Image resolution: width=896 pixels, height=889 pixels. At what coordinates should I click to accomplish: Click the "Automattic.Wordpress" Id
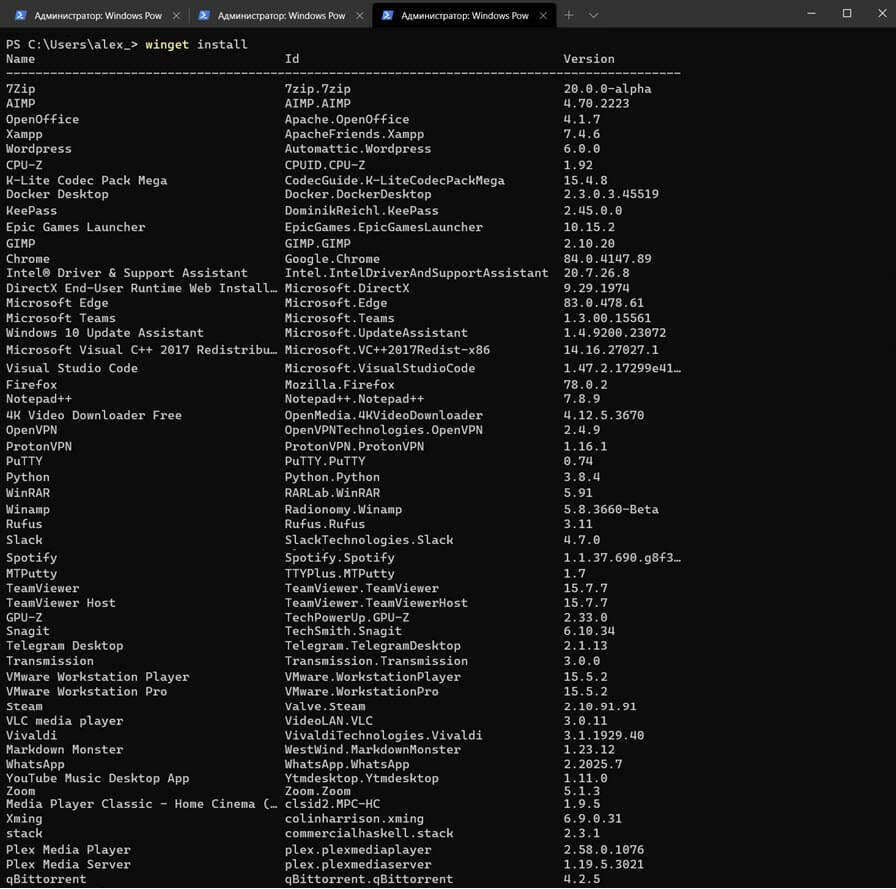tap(358, 149)
